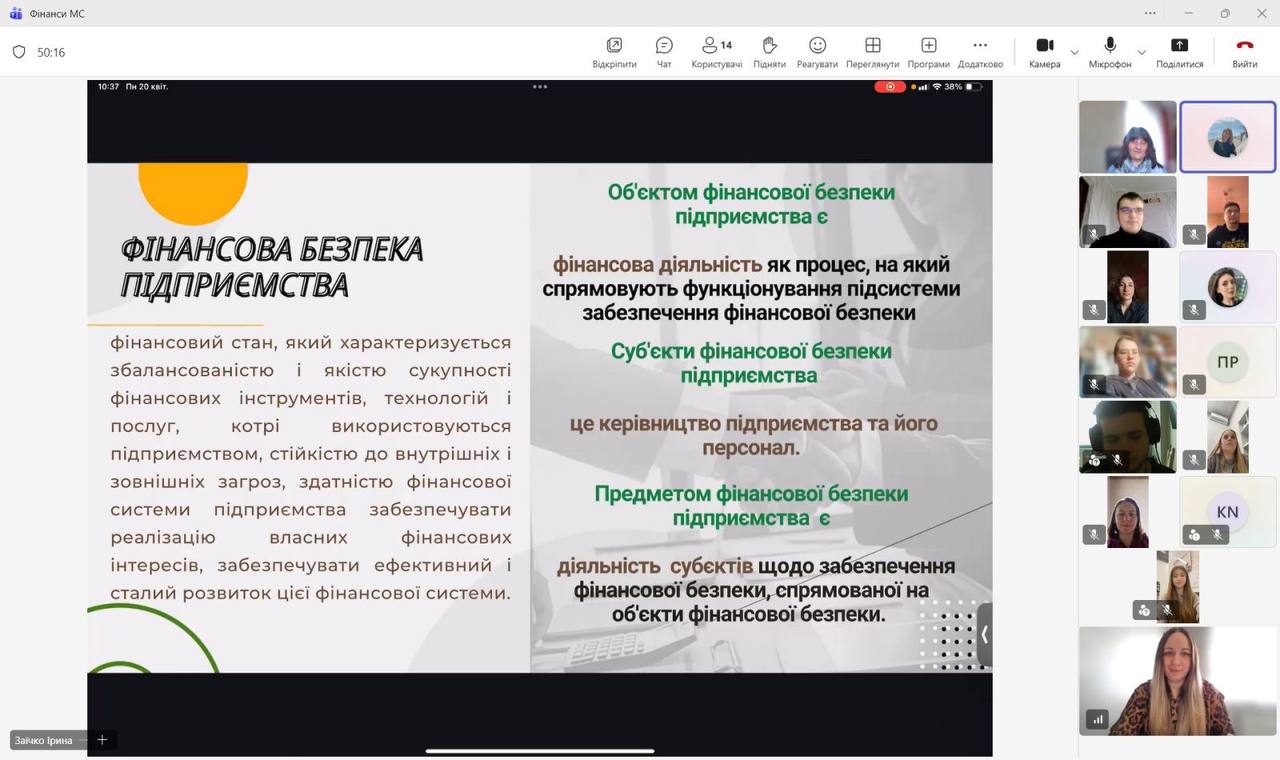1280x760 pixels.
Task: Raise hand with the Підняти button
Action: click(x=769, y=52)
